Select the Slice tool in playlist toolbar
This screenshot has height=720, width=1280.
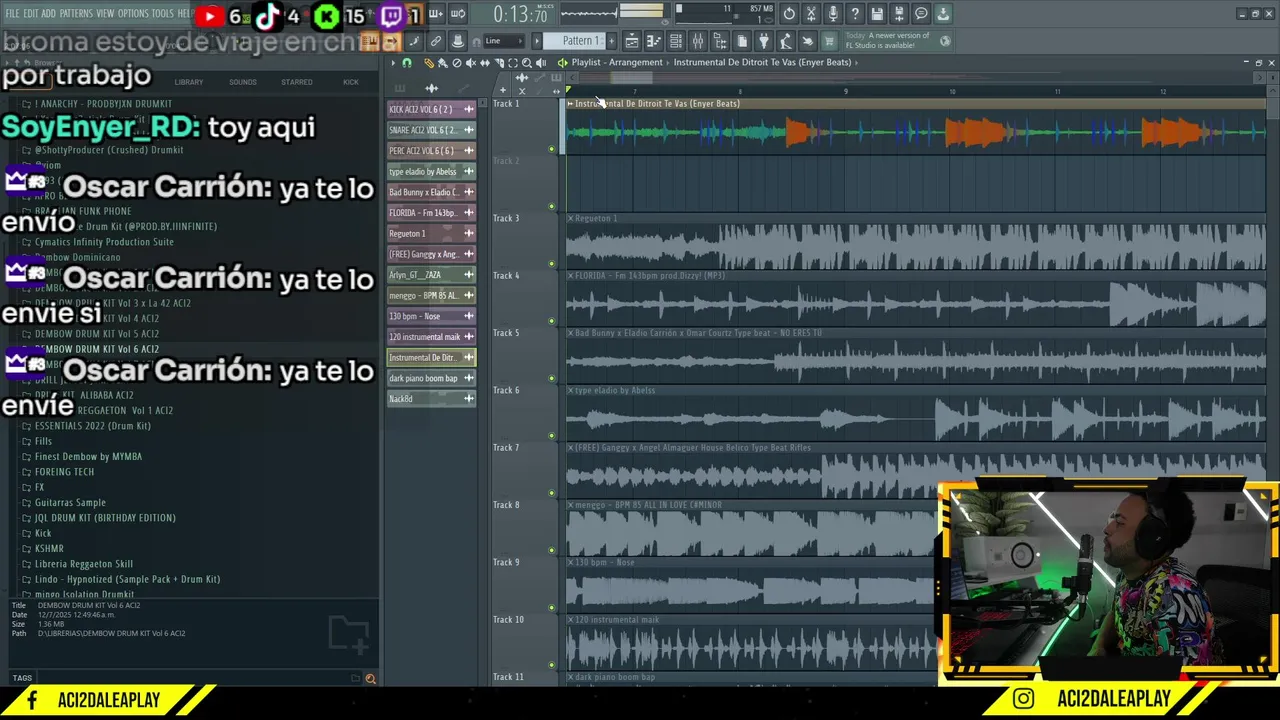[x=499, y=62]
